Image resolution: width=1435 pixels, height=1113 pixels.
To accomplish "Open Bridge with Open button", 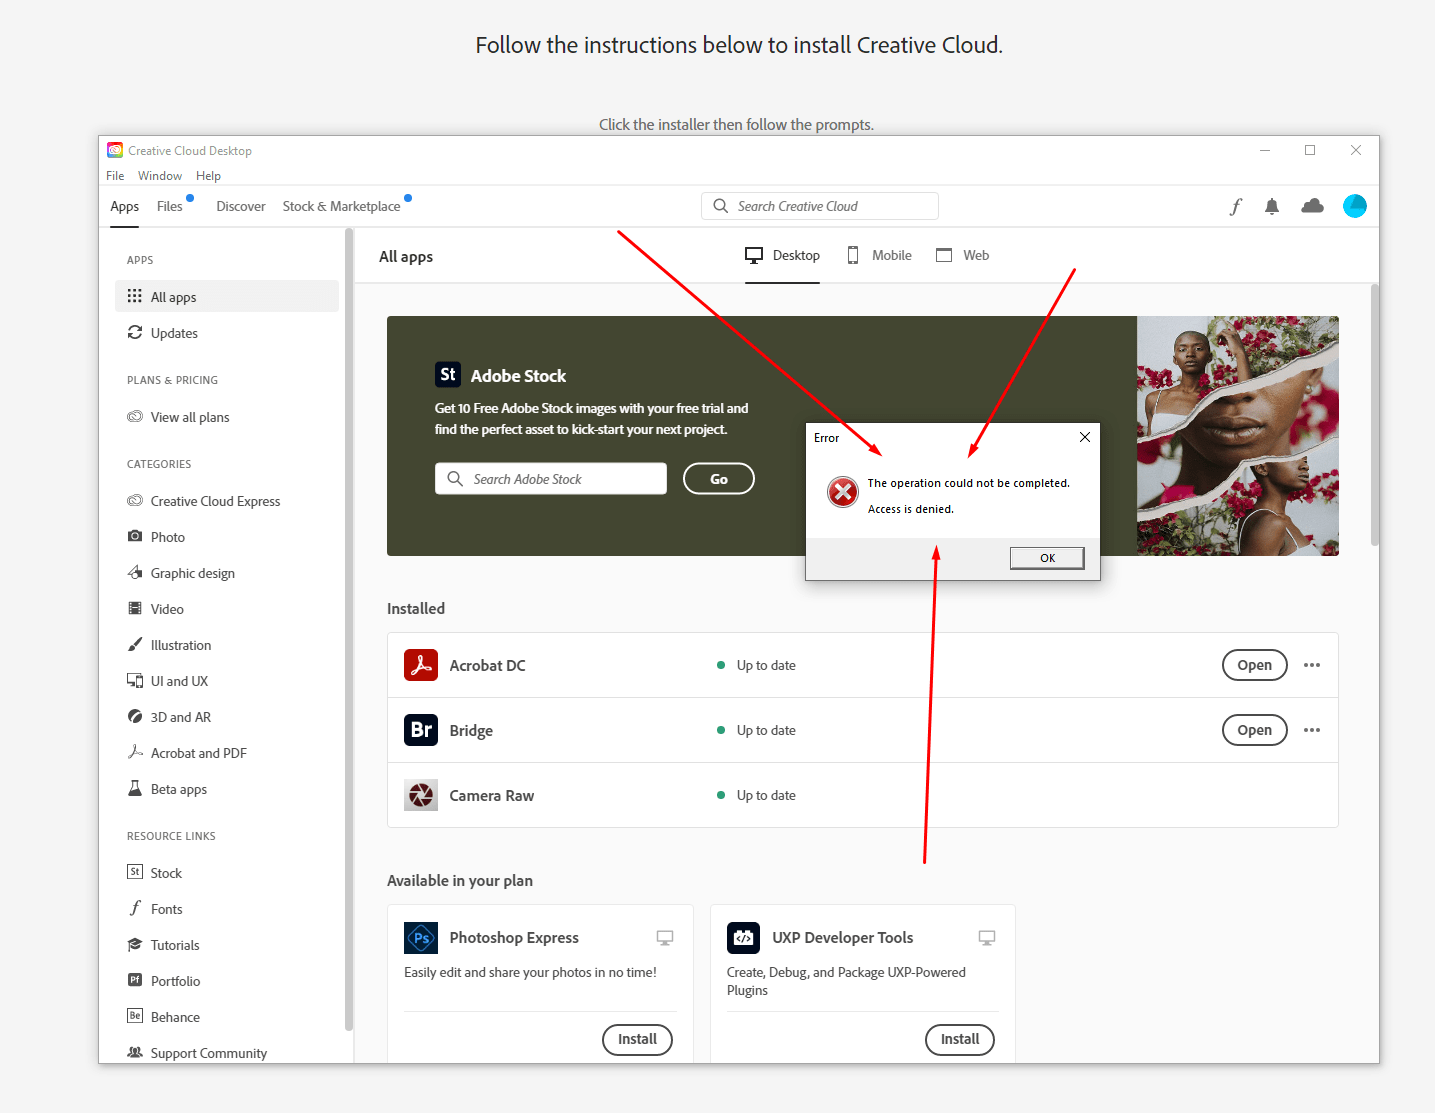I will [x=1255, y=730].
